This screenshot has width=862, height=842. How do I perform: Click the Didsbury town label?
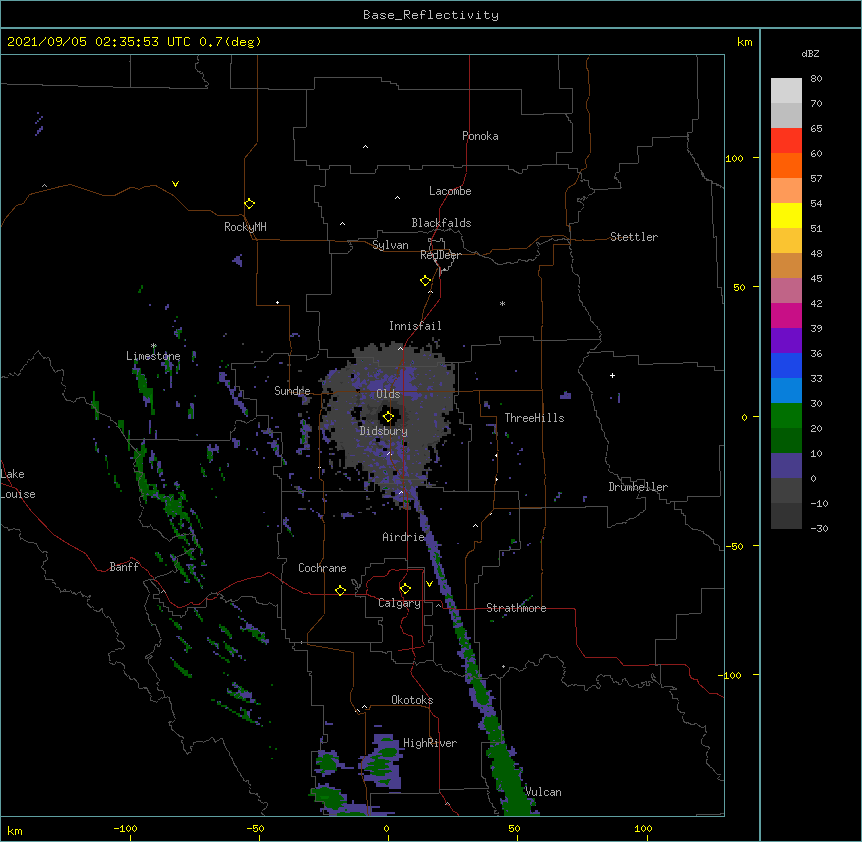[x=384, y=431]
